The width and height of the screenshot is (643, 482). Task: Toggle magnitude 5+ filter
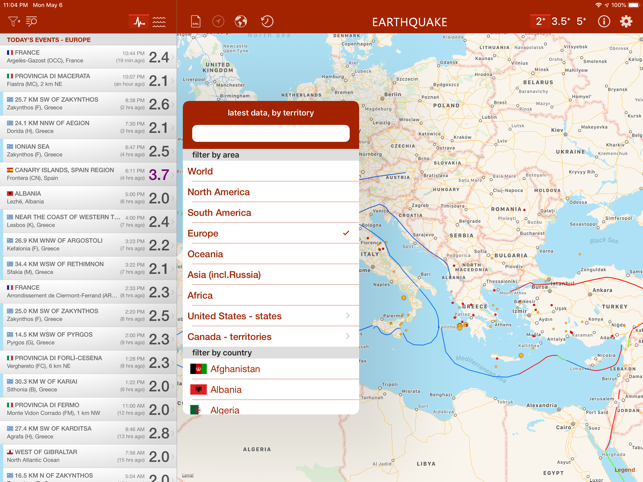point(581,21)
